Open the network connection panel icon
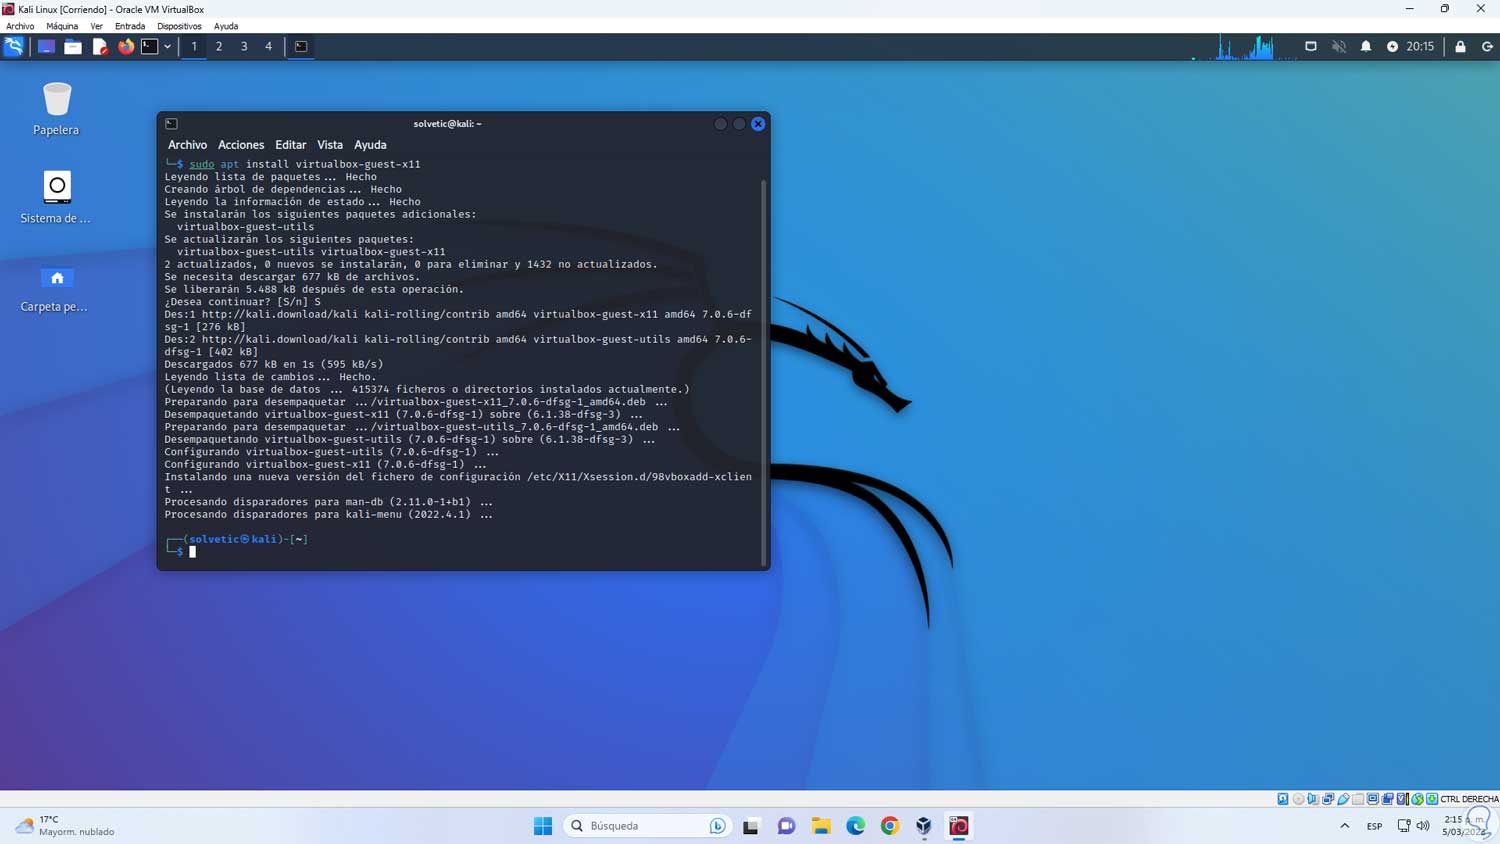Viewport: 1500px width, 844px height. [x=1311, y=47]
